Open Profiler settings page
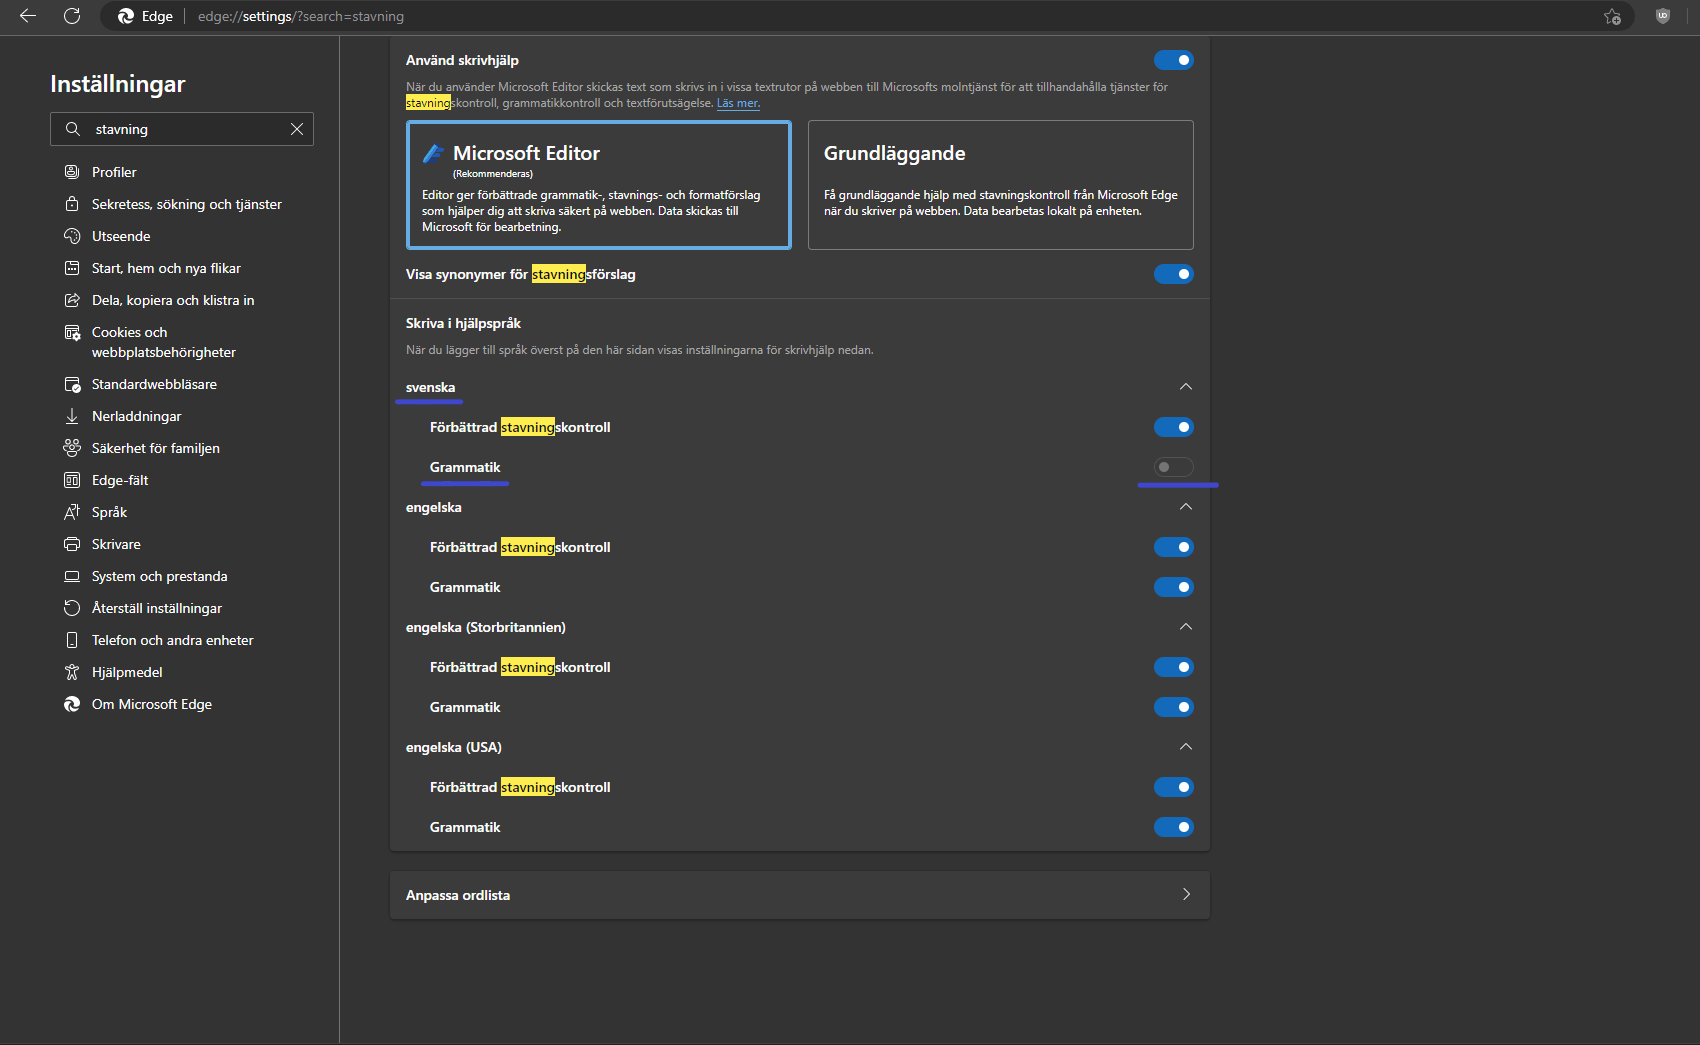Viewport: 1700px width, 1045px height. [114, 172]
